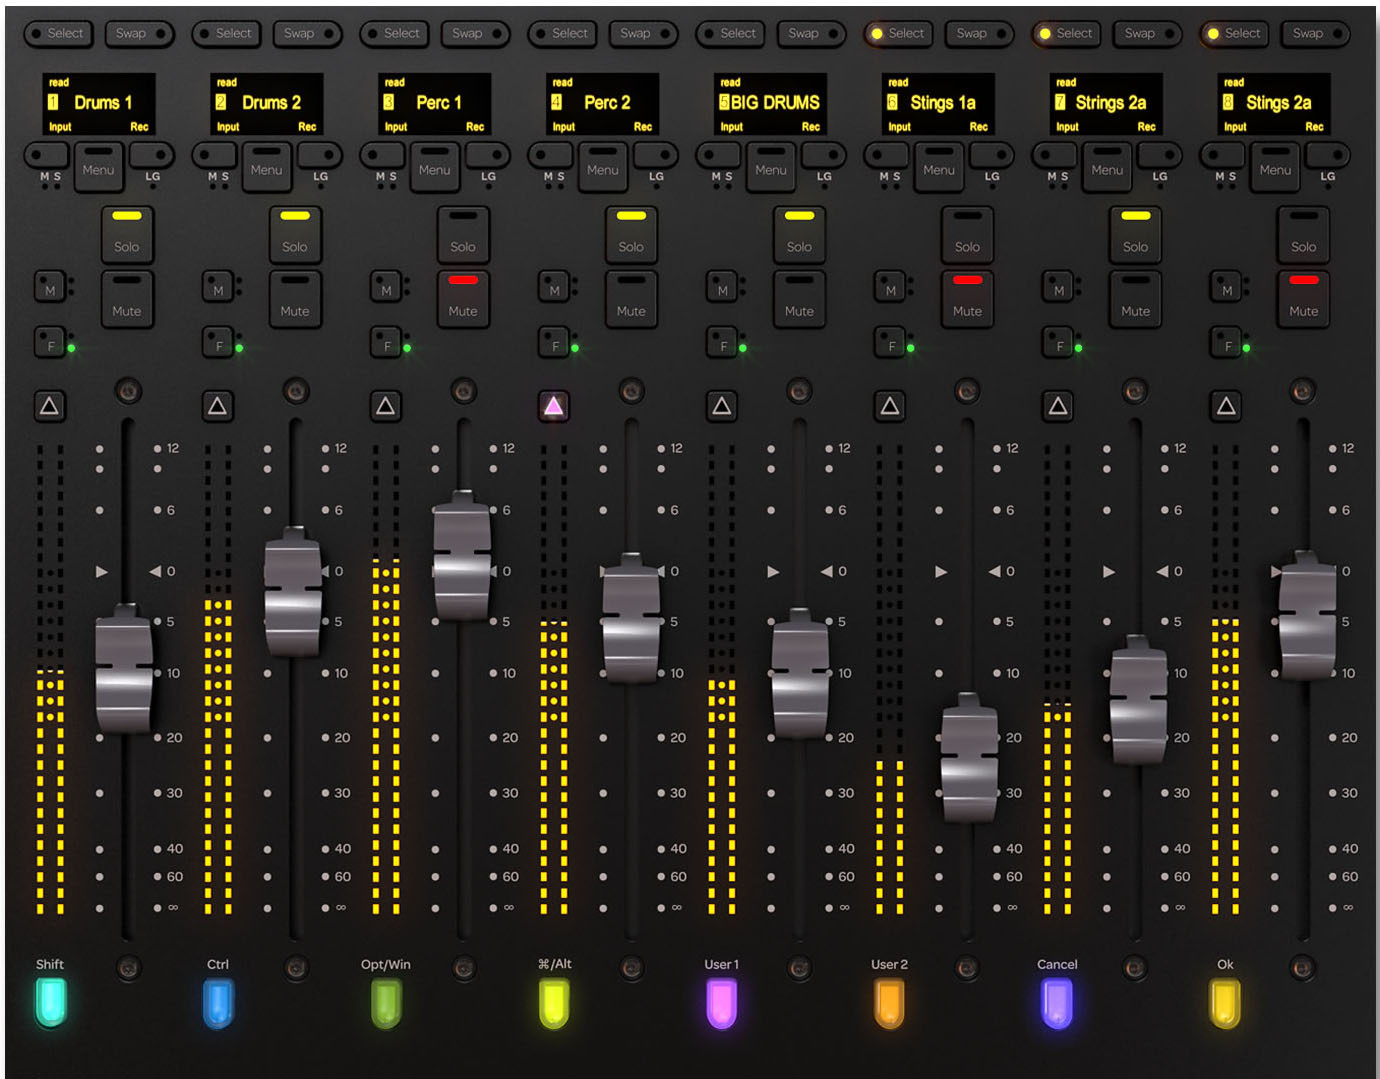Viewport: 1380px width, 1079px height.
Task: Click the triangle attention button on Strings 2a
Action: 1058,406
